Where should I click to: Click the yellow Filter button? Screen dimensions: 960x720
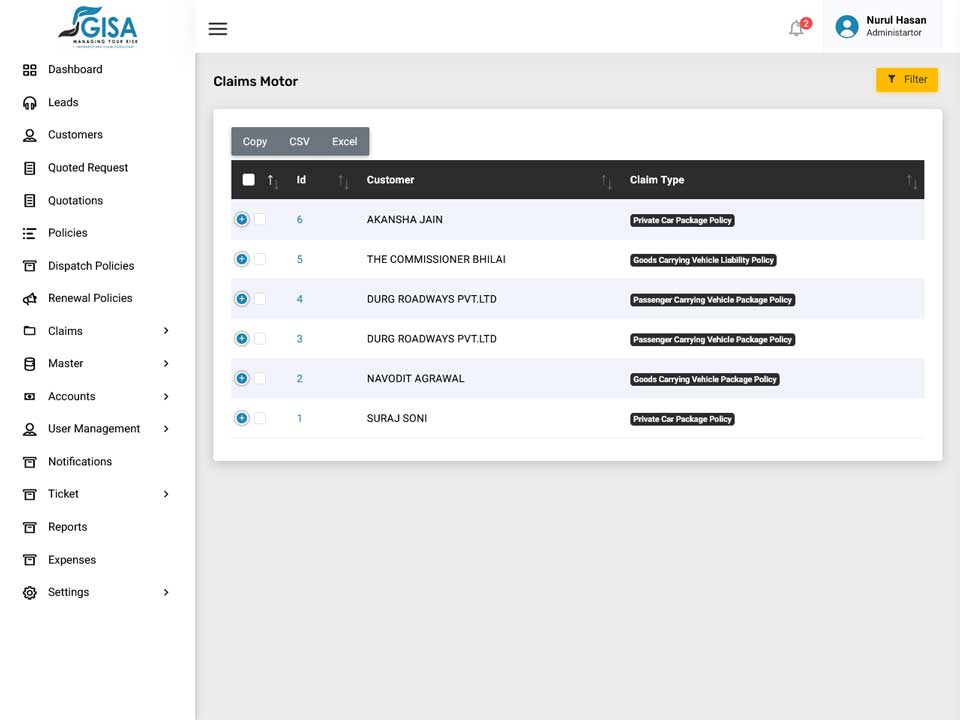(907, 80)
